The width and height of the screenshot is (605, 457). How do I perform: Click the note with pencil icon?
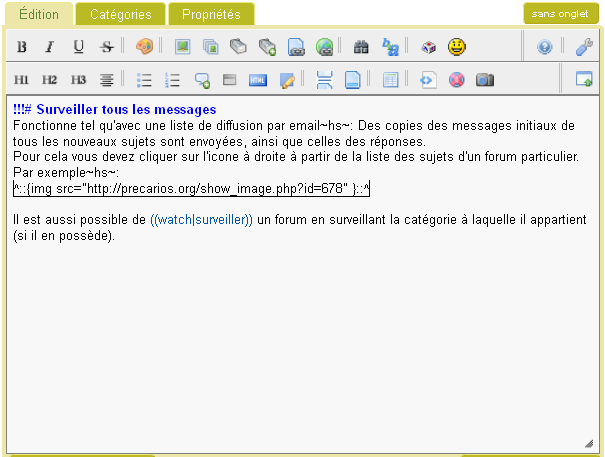tap(287, 80)
